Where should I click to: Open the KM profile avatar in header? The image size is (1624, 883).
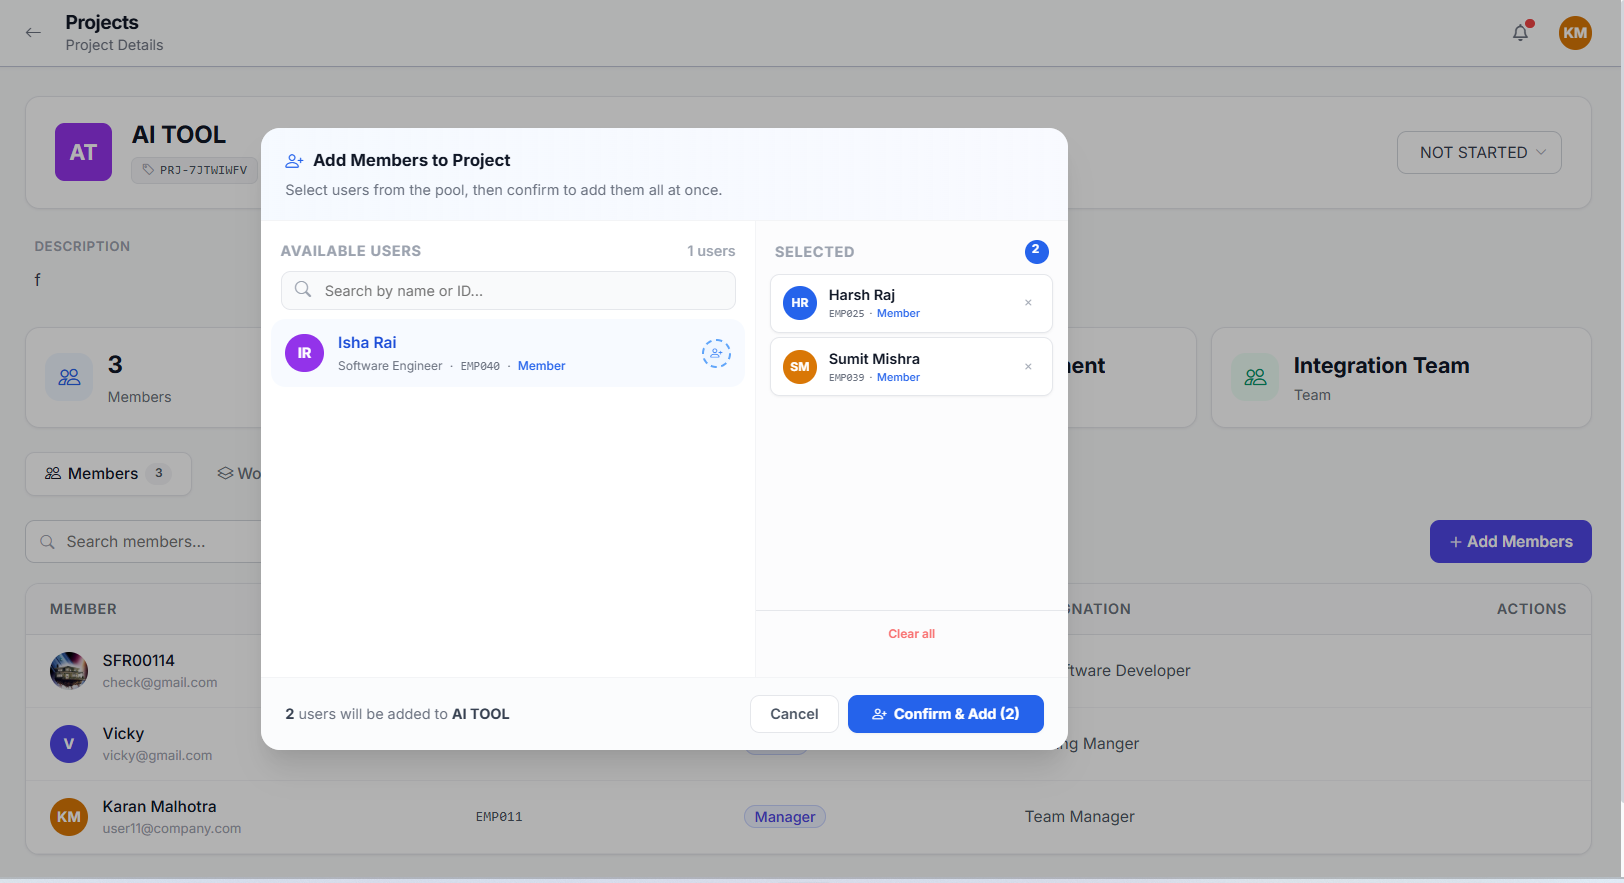(x=1575, y=33)
